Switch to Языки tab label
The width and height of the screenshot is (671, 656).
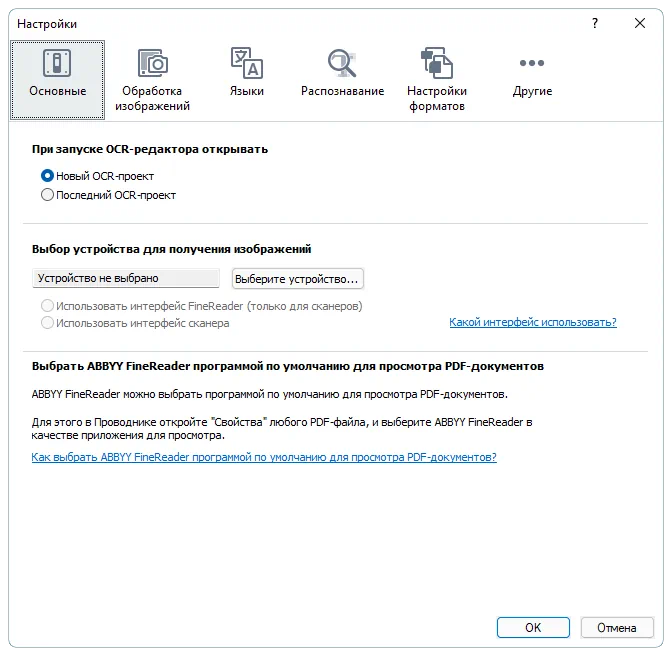[247, 91]
